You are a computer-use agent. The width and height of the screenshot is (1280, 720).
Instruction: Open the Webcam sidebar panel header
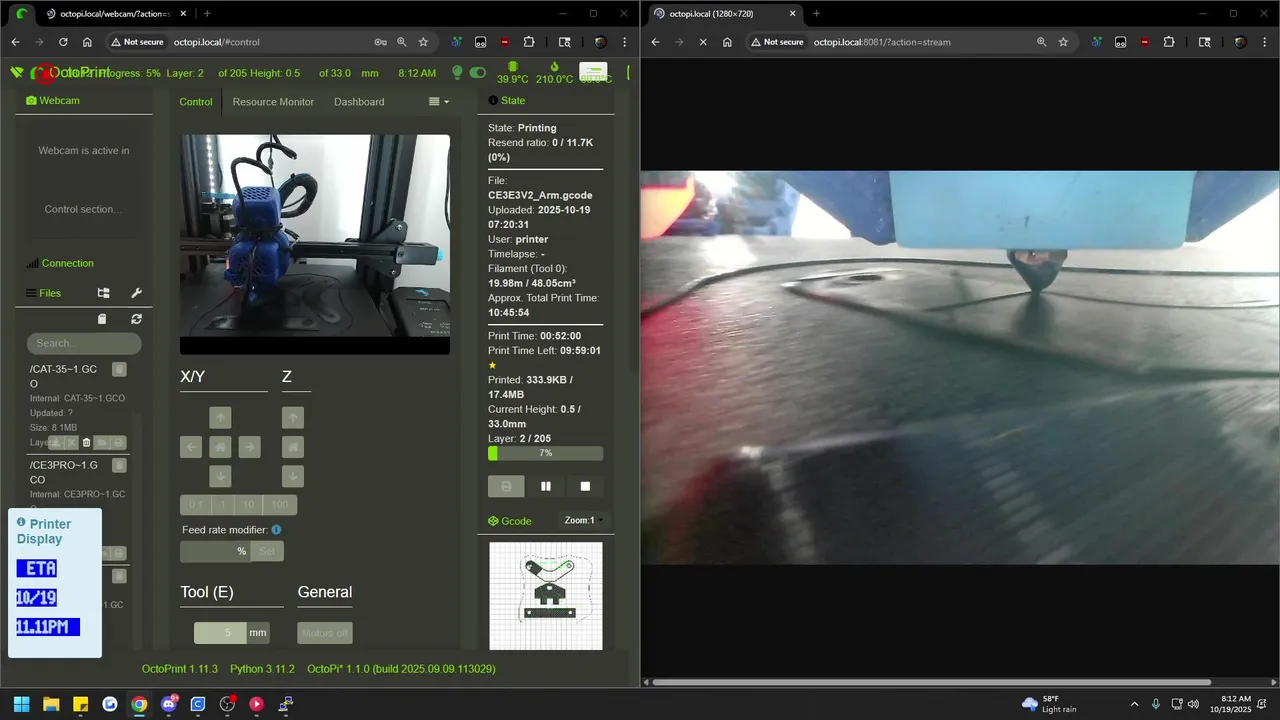point(53,101)
